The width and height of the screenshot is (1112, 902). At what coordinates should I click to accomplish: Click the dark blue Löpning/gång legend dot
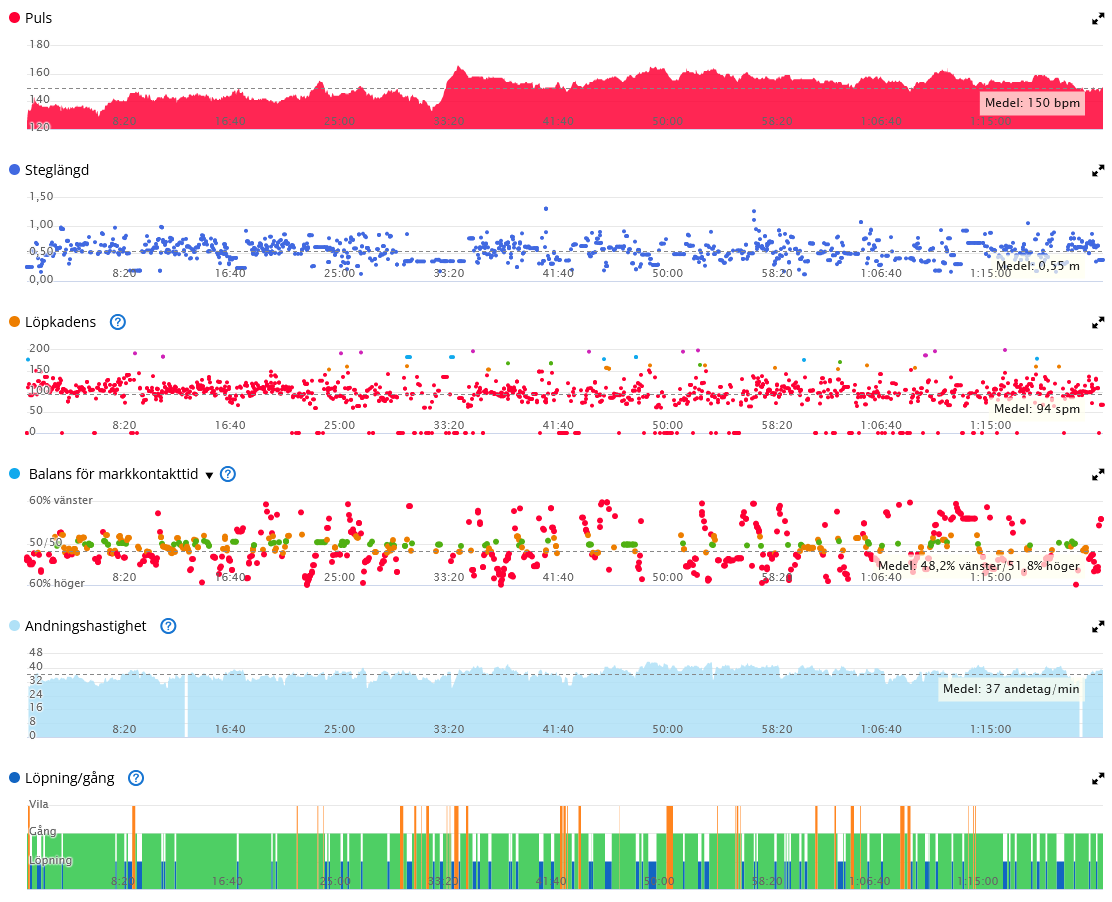click(14, 777)
